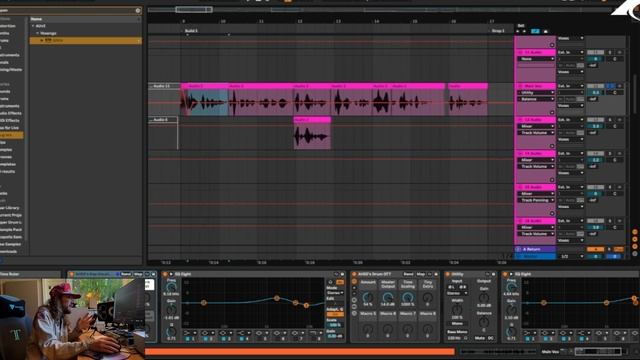Click the Utility left phase invert button

[x=451, y=287]
